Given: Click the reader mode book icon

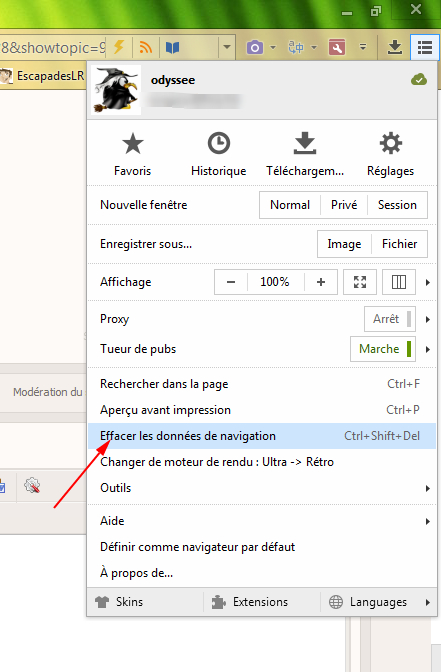Looking at the screenshot, I should coord(172,48).
